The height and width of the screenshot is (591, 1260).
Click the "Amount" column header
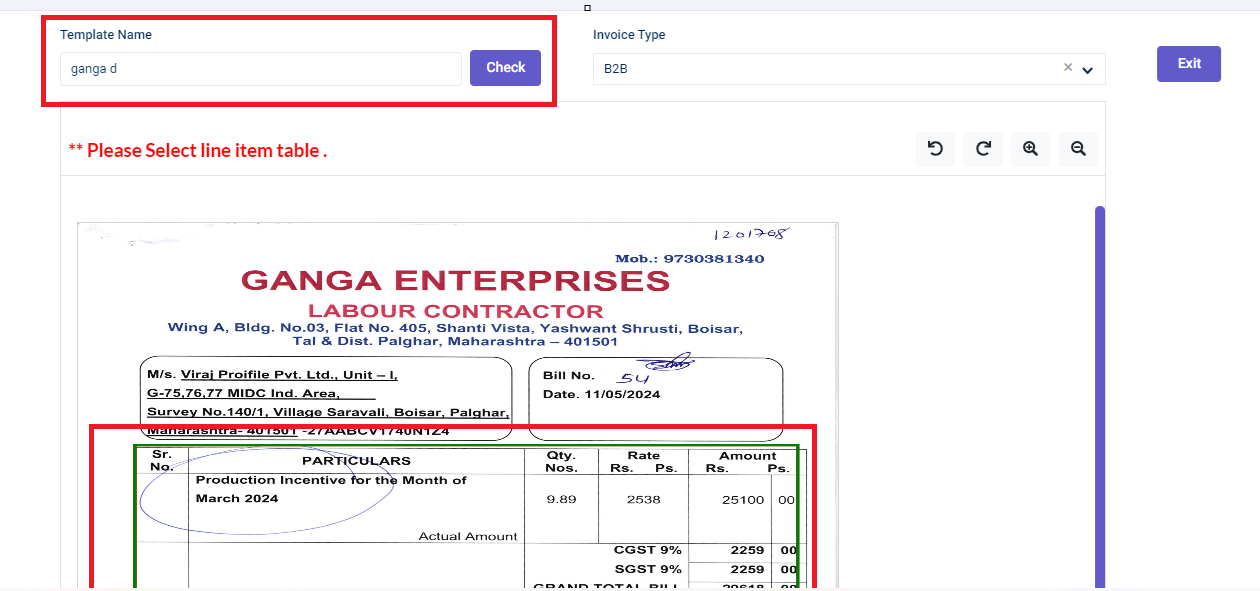[748, 456]
